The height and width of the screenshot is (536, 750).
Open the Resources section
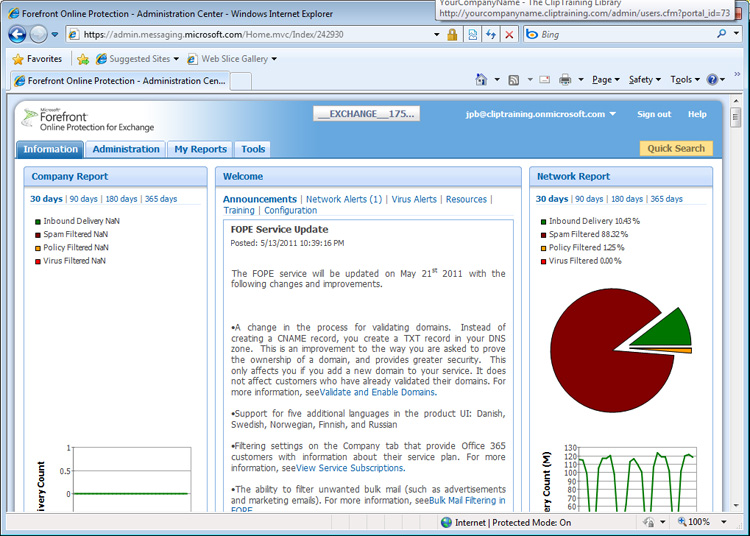click(466, 199)
